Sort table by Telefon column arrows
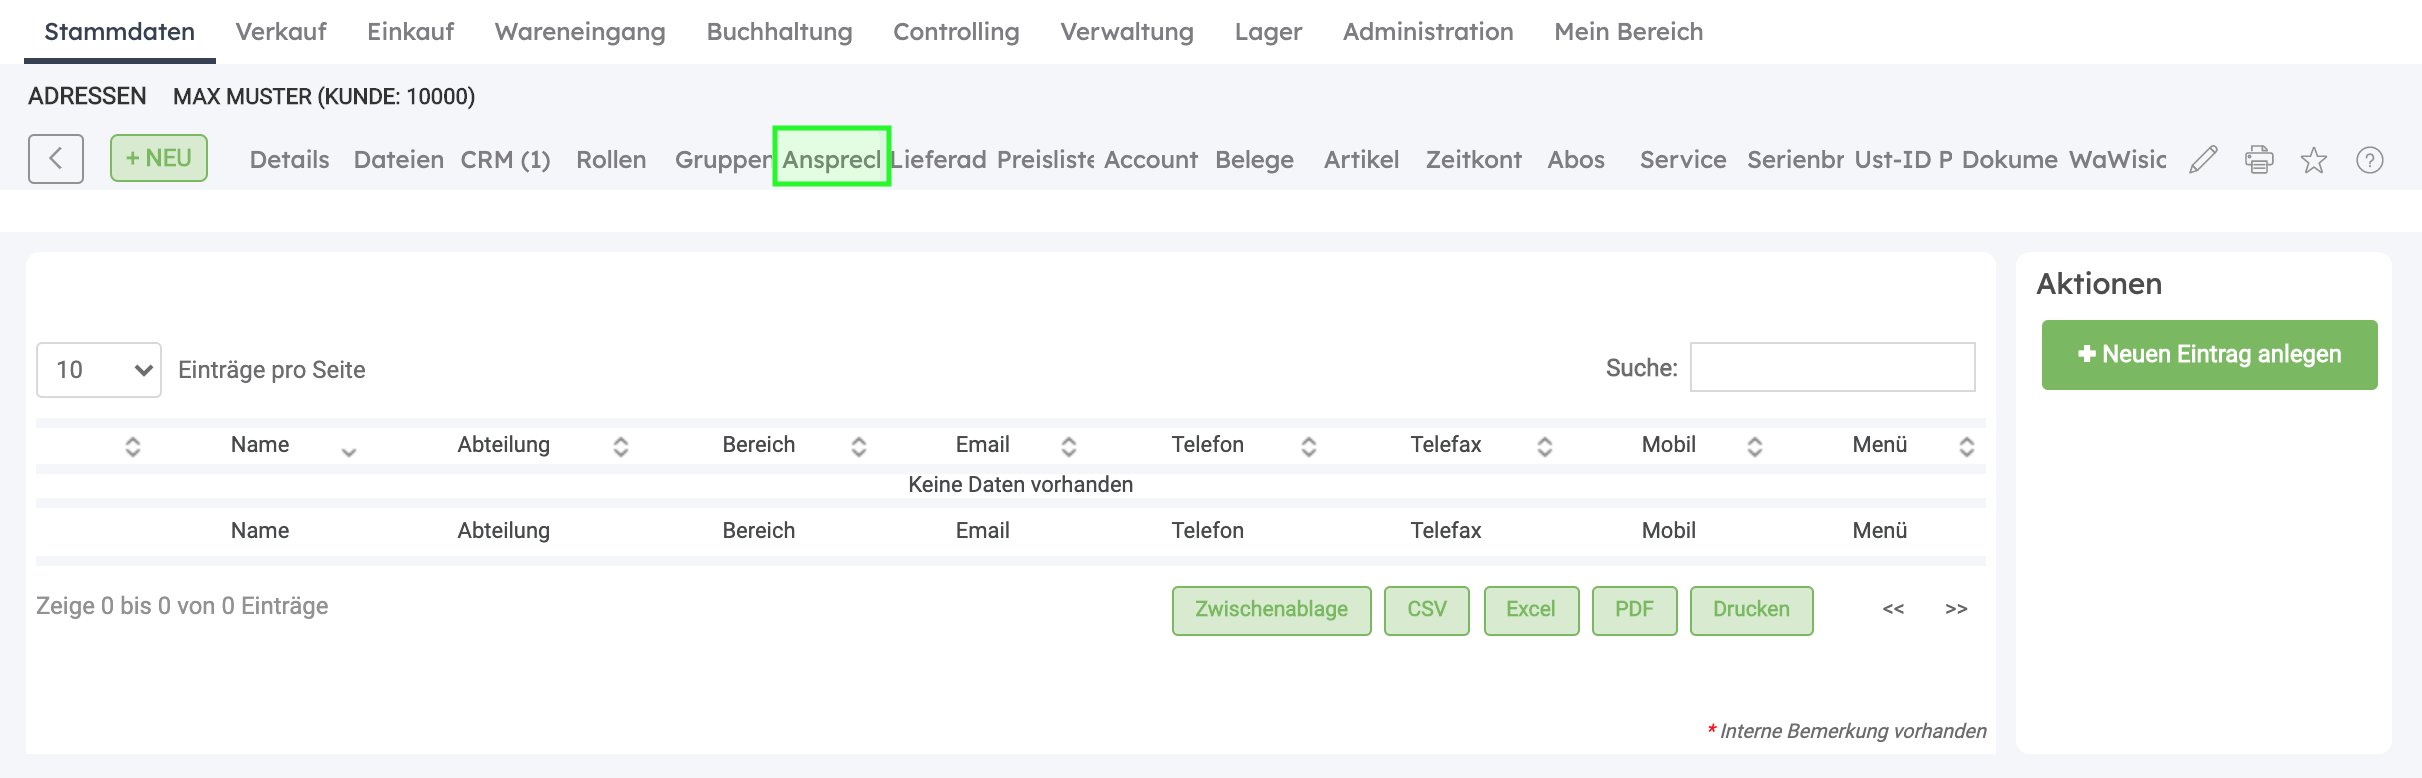 [1309, 446]
